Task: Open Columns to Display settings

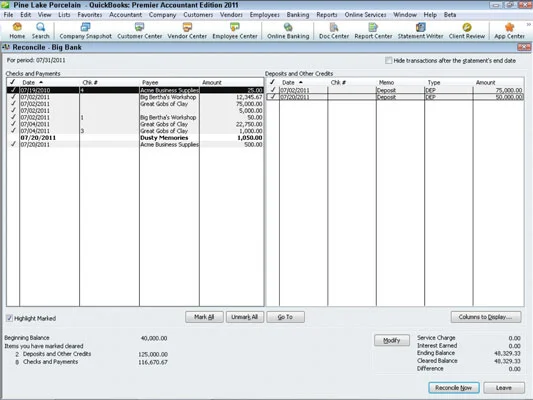Action: pos(486,317)
